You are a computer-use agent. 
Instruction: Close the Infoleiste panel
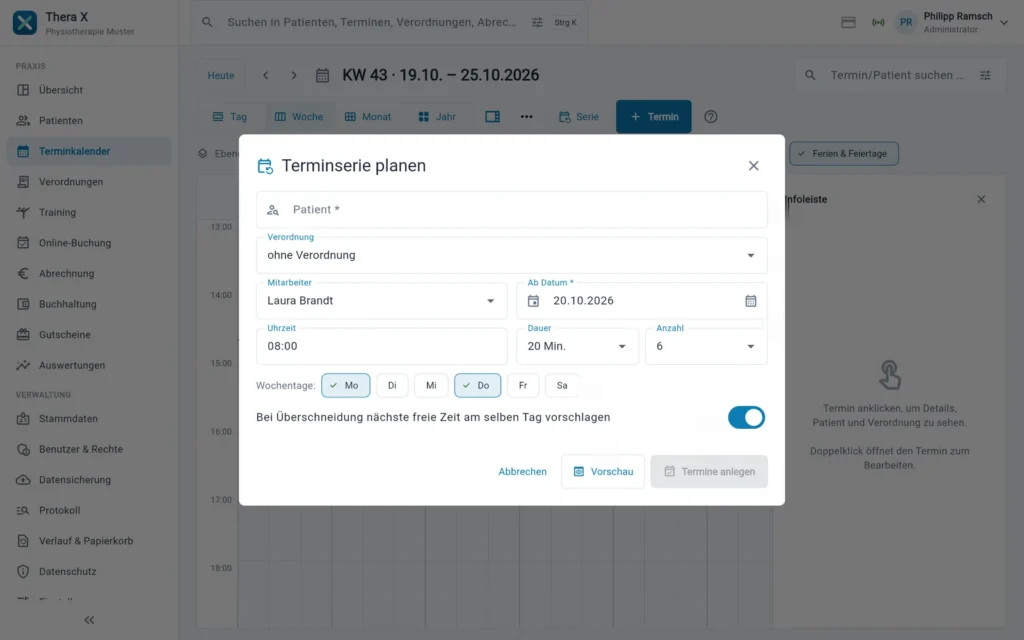point(981,199)
